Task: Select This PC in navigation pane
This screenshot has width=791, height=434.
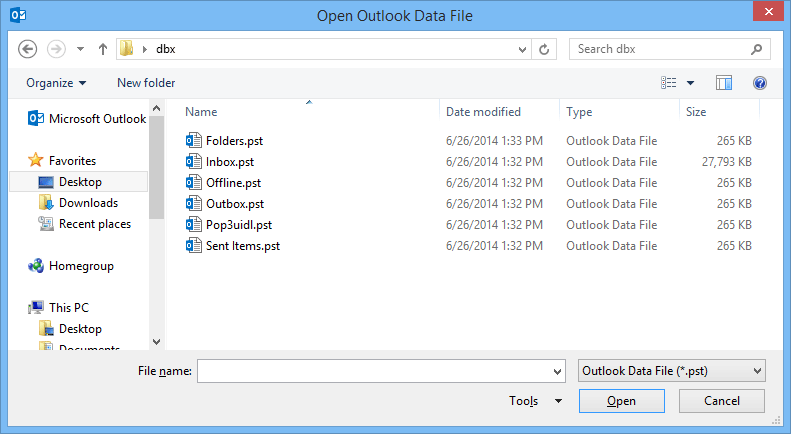Action: [59, 307]
